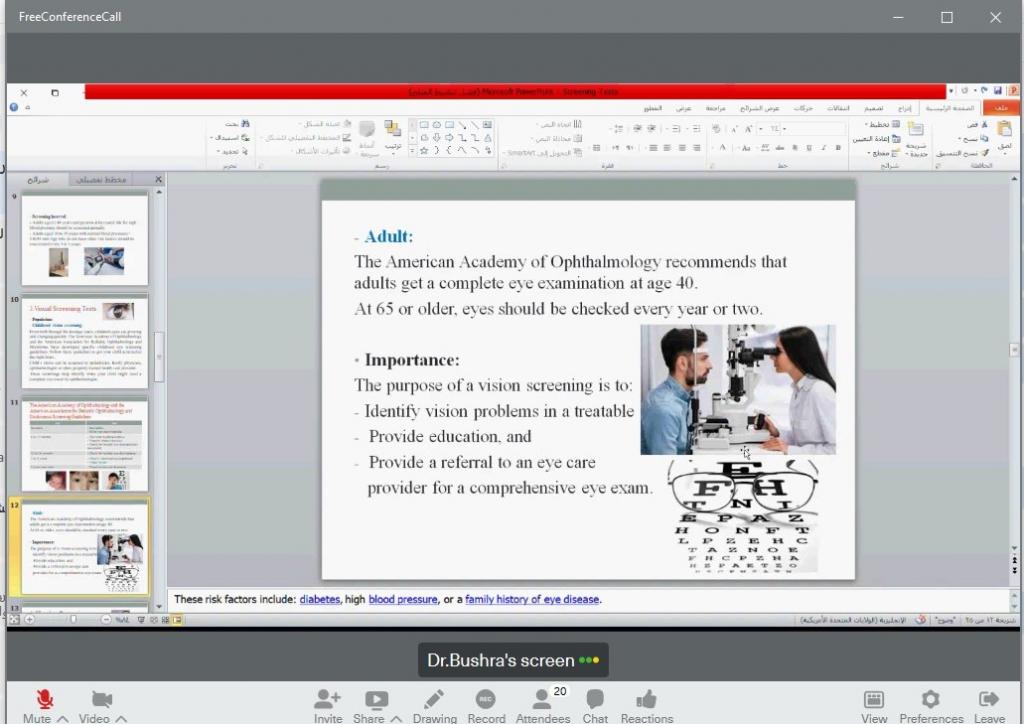Viewport: 1024px width, 724px height.
Task: Expand the chevron next to Video
Action: (x=121, y=719)
